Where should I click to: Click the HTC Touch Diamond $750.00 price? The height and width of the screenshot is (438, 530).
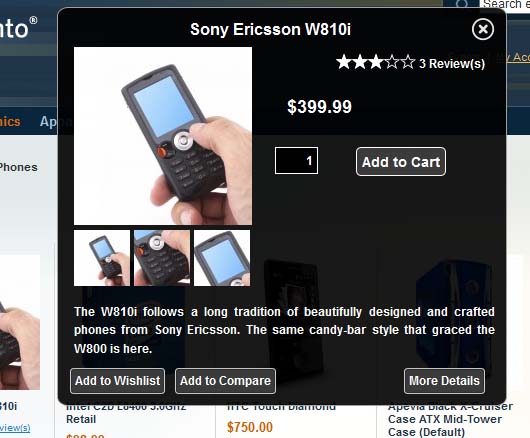[x=250, y=427]
